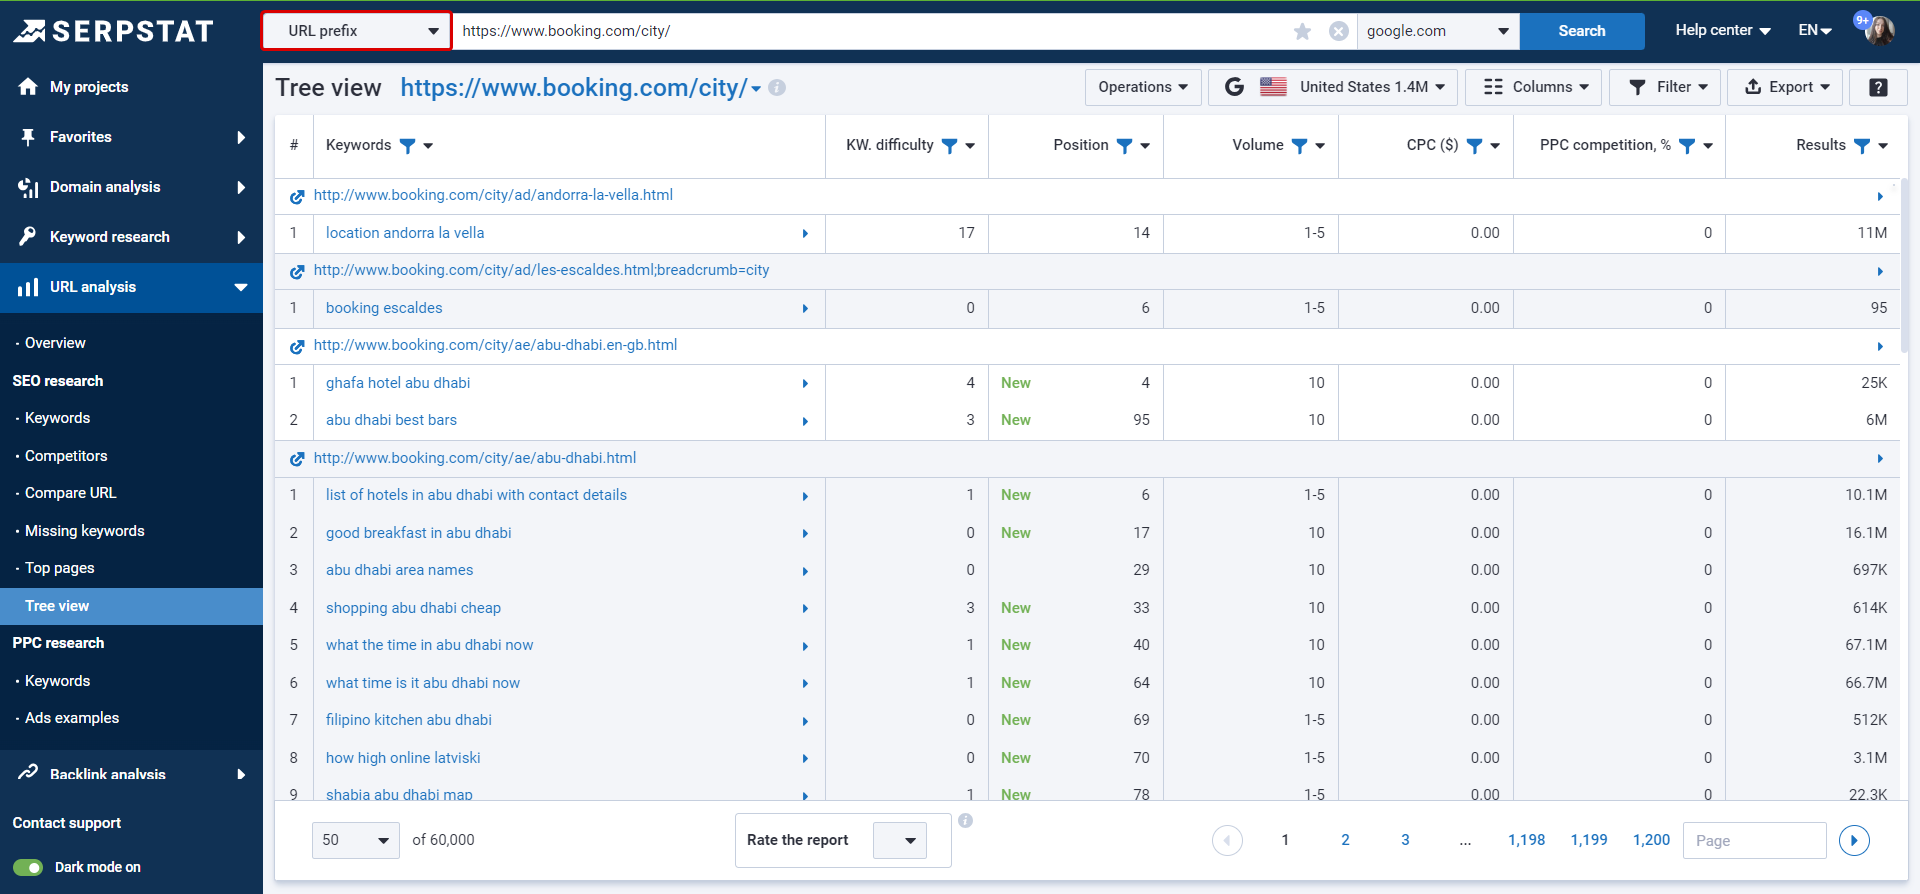Click the Search button
The width and height of the screenshot is (1920, 894).
(x=1582, y=31)
